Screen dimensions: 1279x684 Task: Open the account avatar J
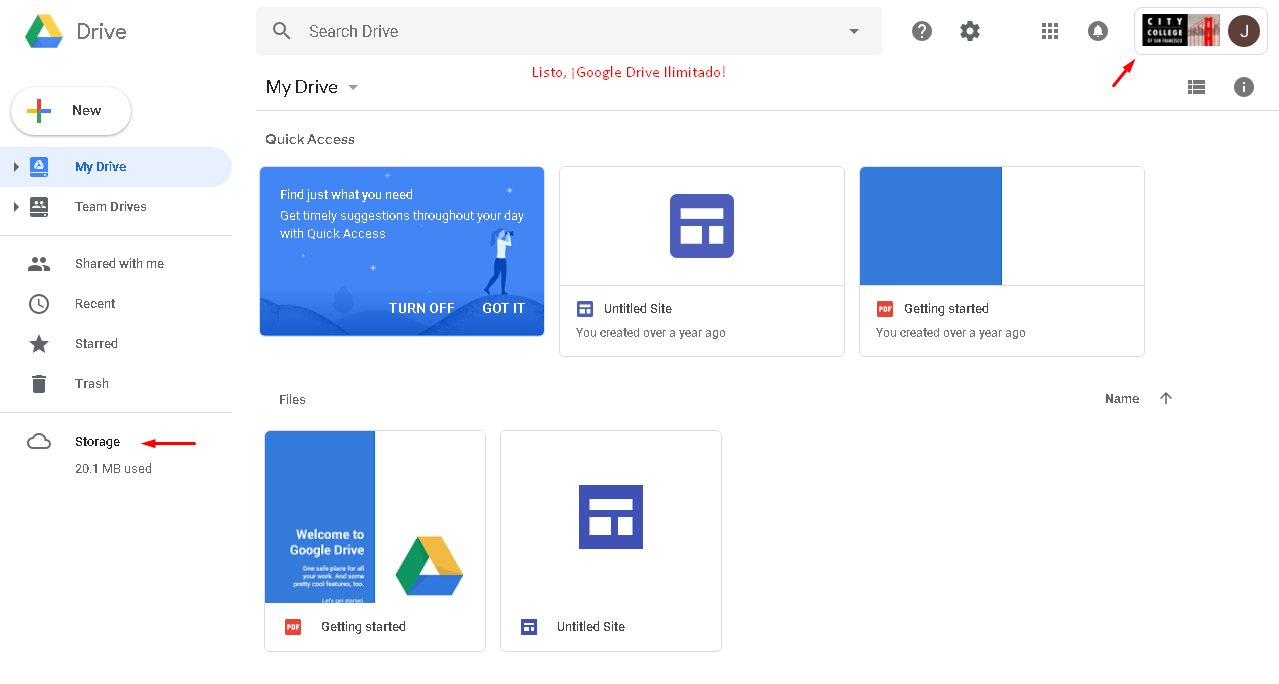pyautogui.click(x=1243, y=31)
